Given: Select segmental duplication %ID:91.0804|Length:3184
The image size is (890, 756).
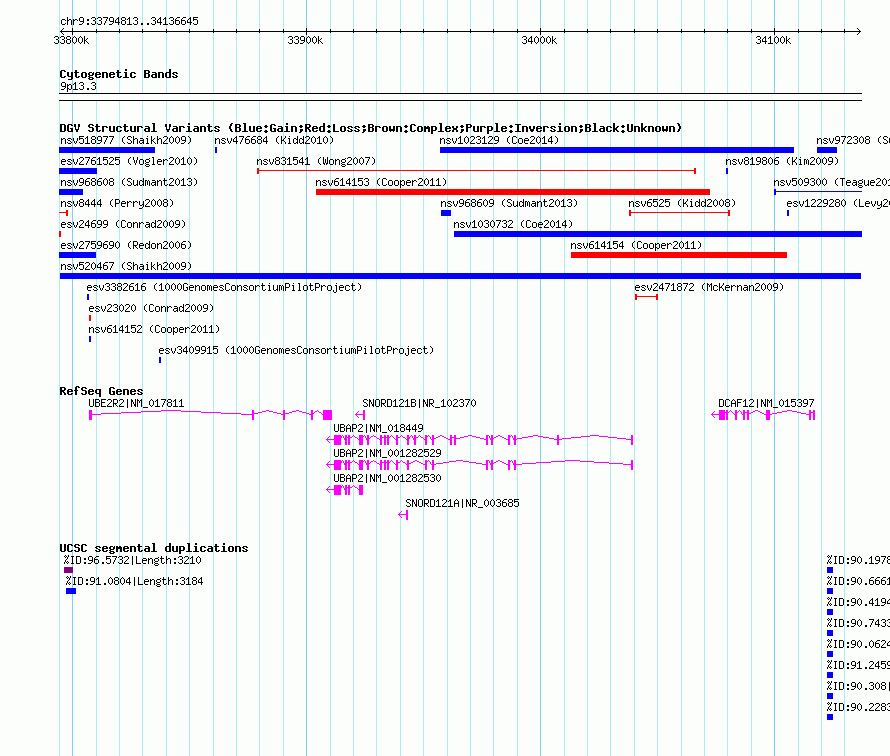Looking at the screenshot, I should click(134, 582).
